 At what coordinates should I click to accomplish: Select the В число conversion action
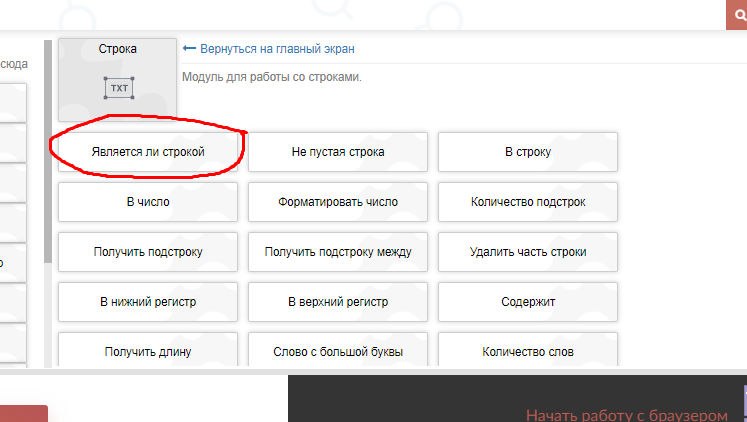click(x=148, y=202)
